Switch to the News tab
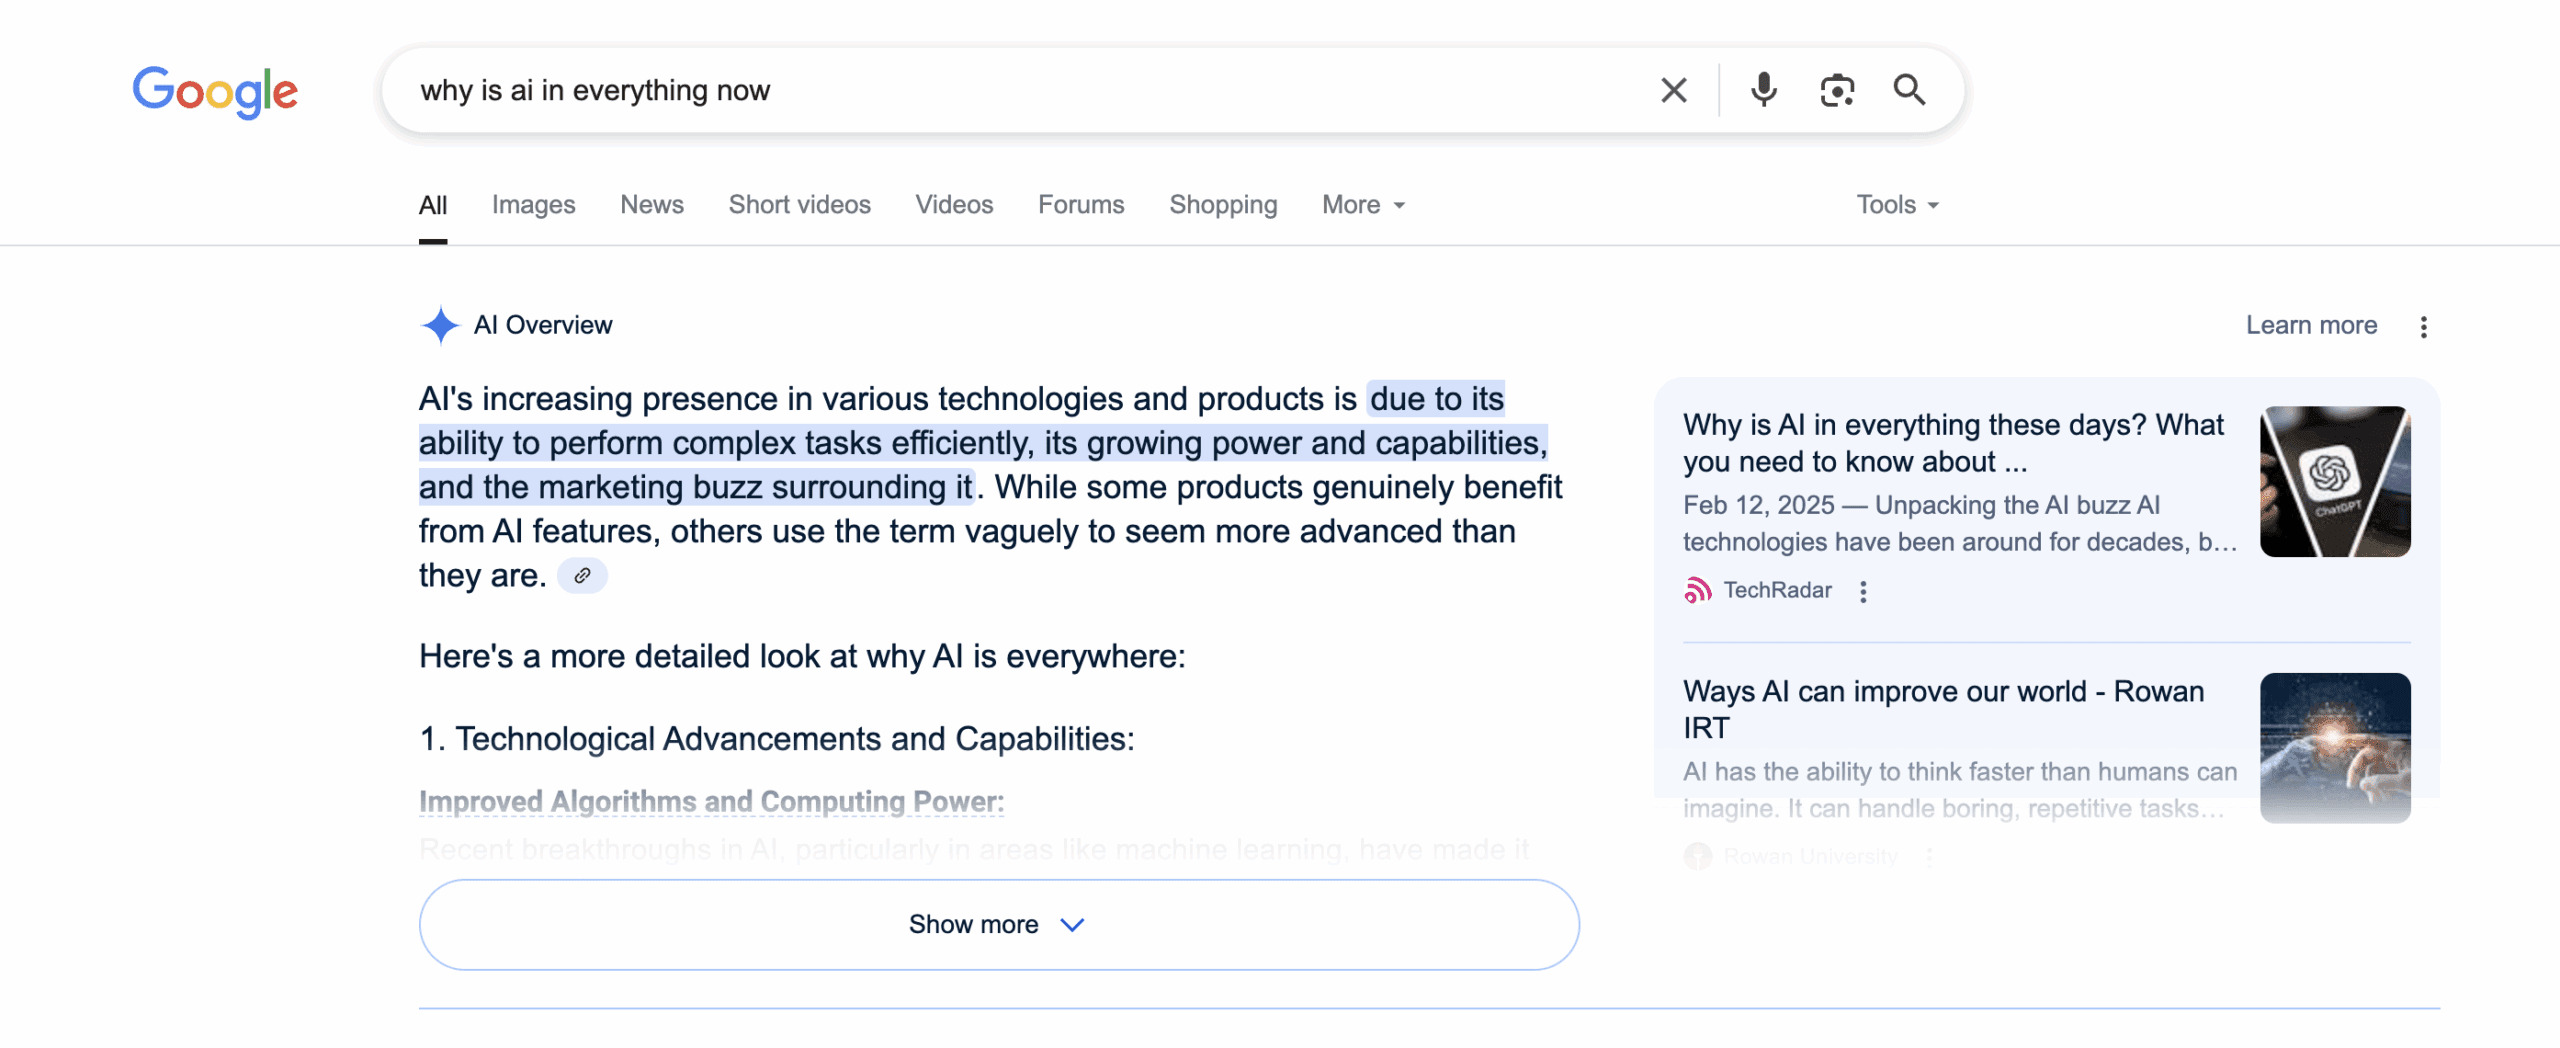The width and height of the screenshot is (2560, 1048). coord(652,205)
